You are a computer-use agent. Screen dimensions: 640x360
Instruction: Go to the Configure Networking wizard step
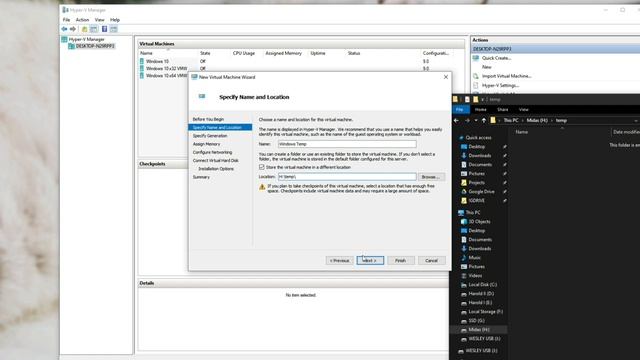pos(212,152)
